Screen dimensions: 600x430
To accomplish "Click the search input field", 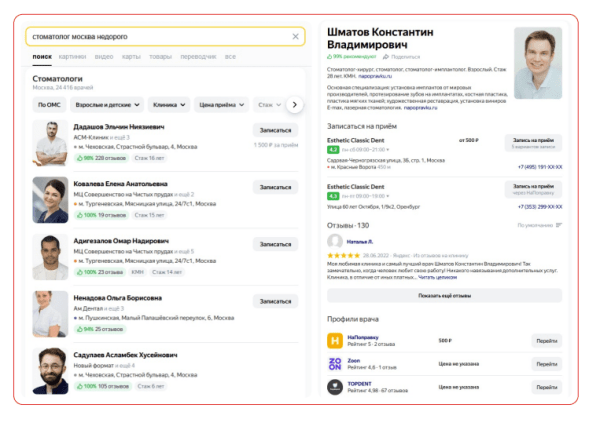I will 160,37.
